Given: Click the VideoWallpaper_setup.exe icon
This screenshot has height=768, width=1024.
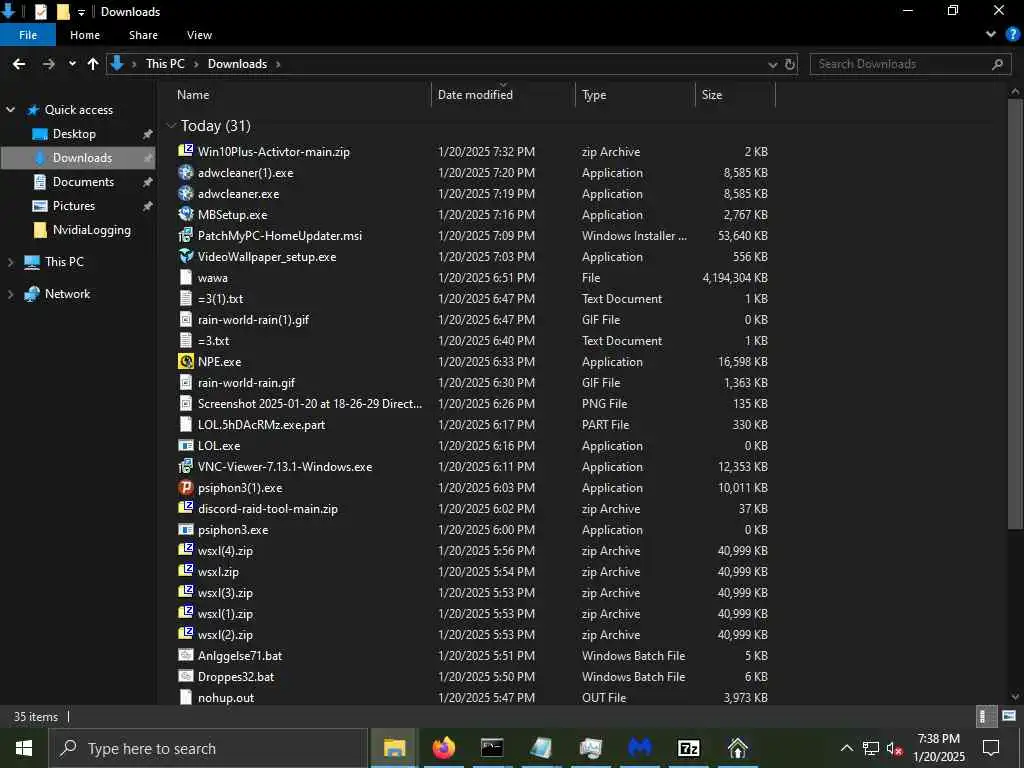Looking at the screenshot, I should coord(186,256).
